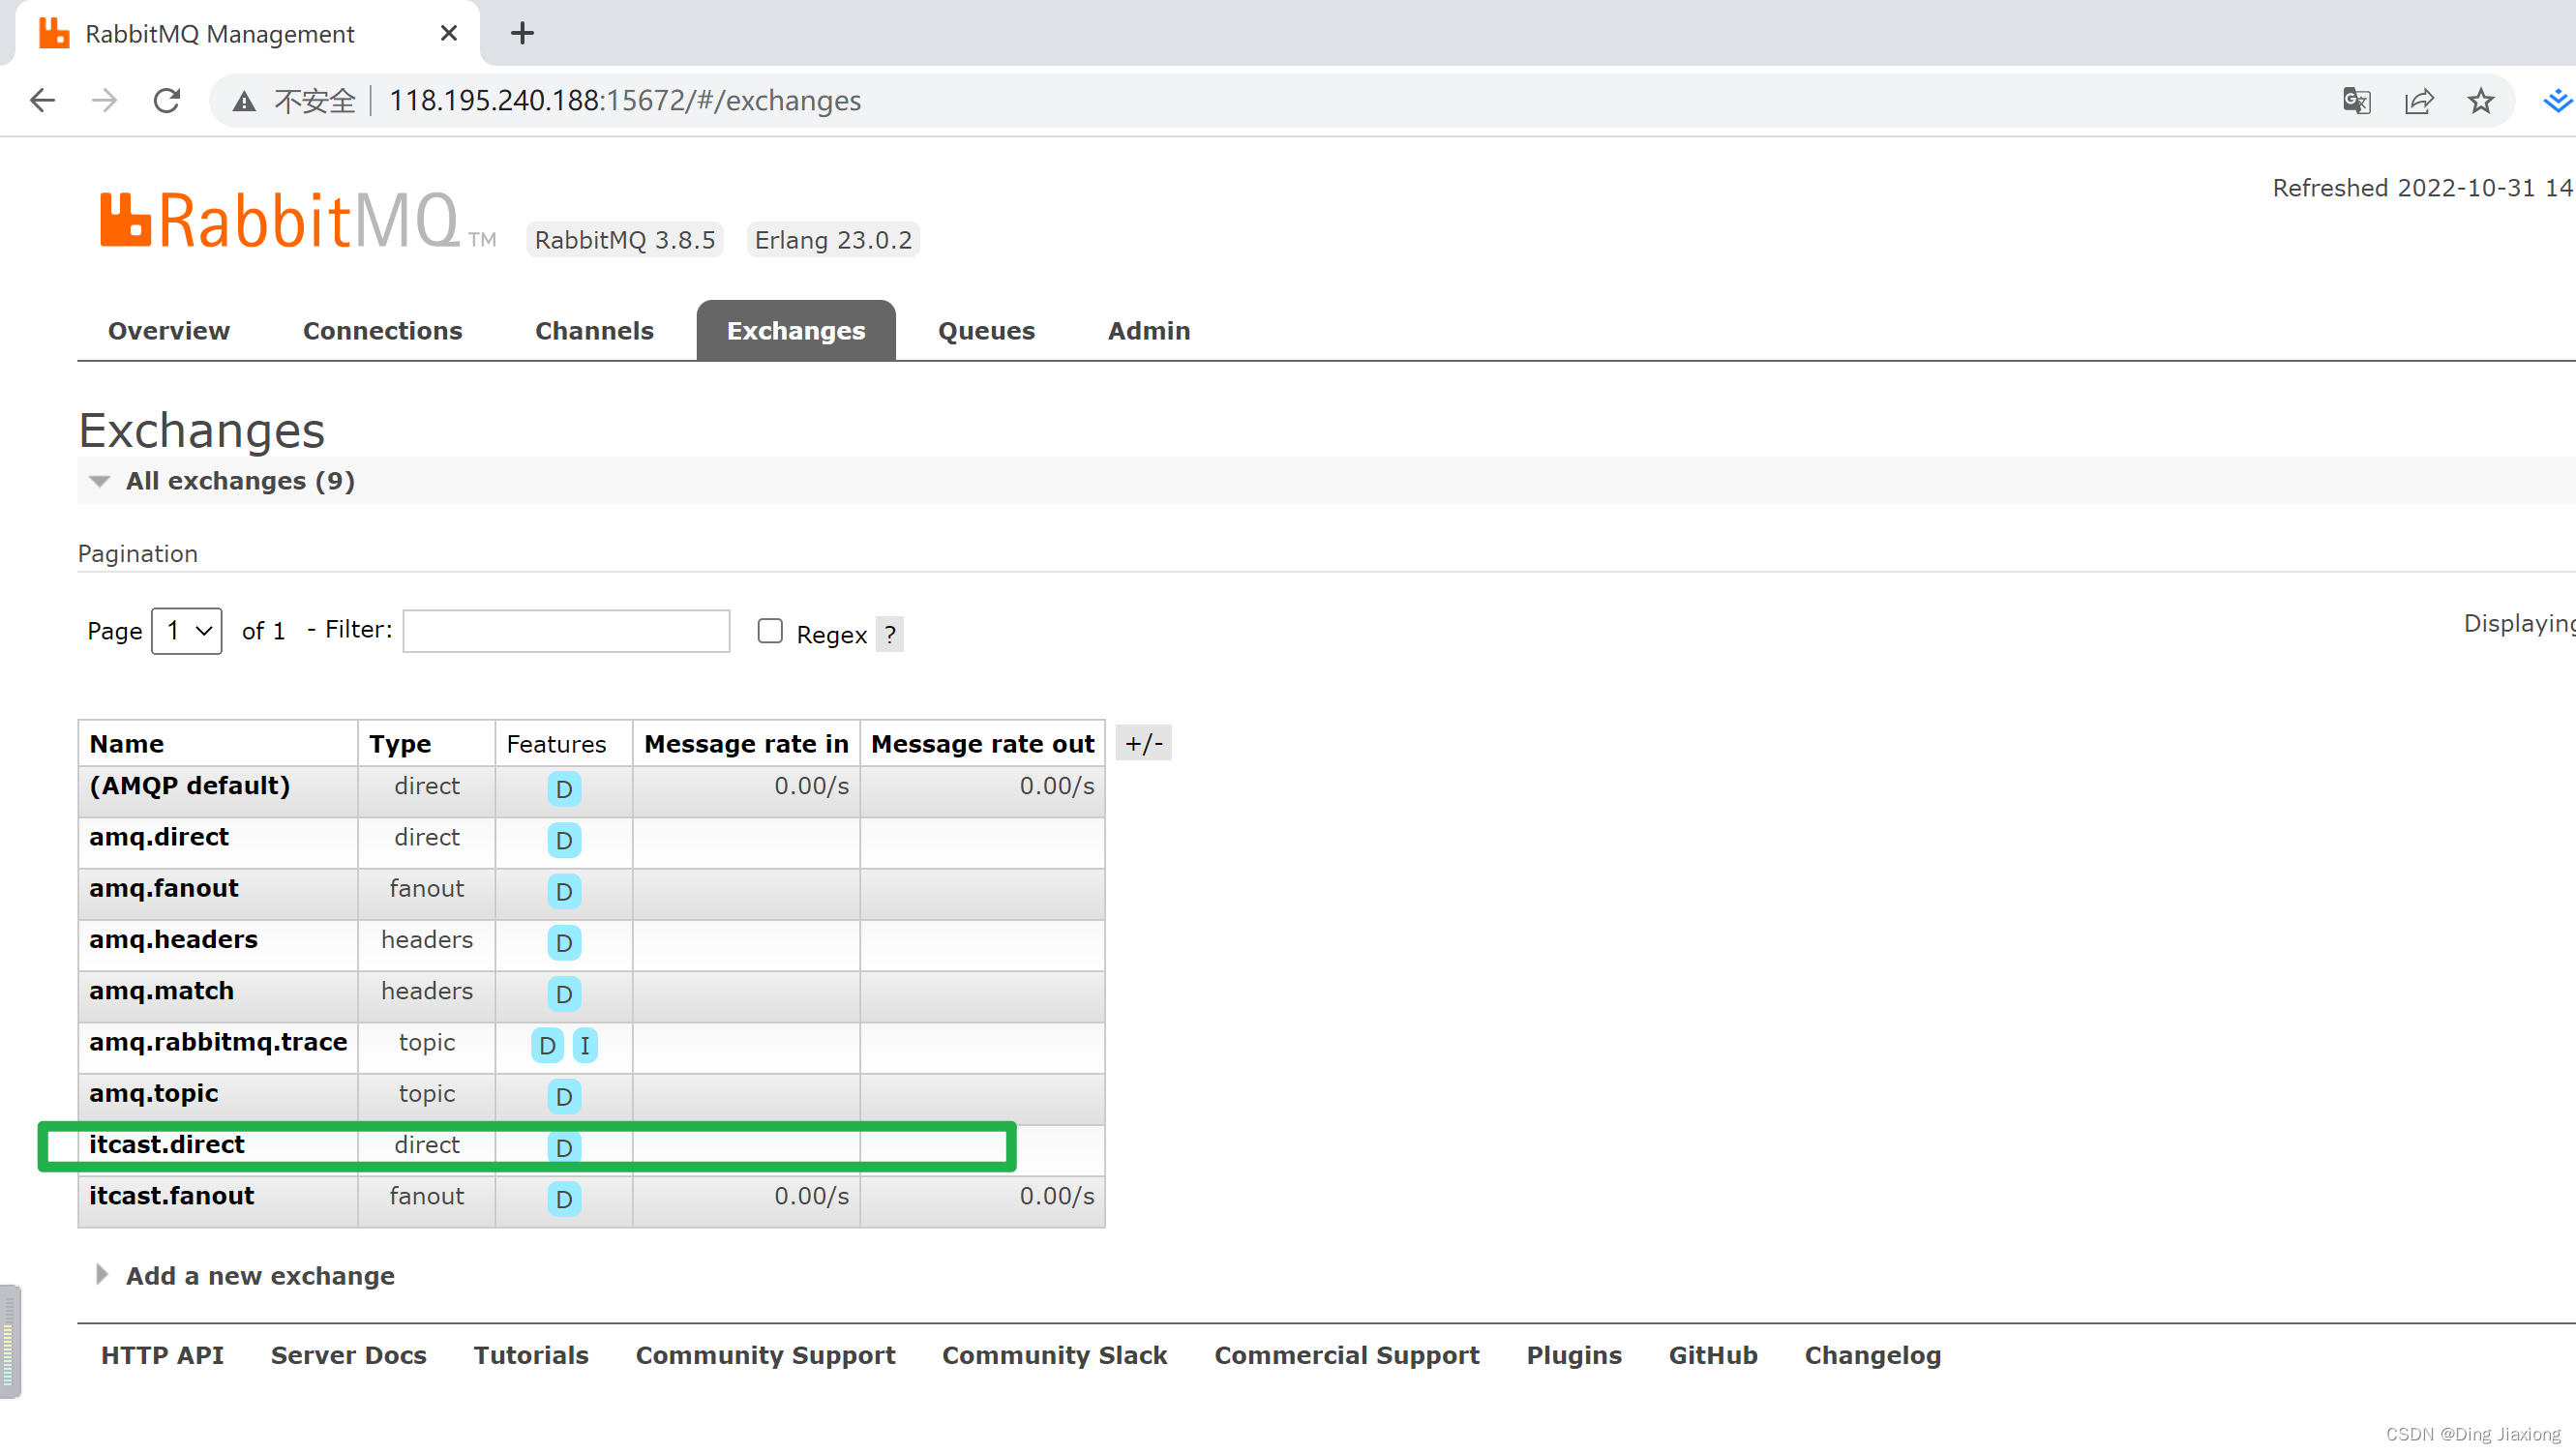This screenshot has width=2576, height=1453.
Task: Open the HTTP API footer link
Action: coord(162,1355)
